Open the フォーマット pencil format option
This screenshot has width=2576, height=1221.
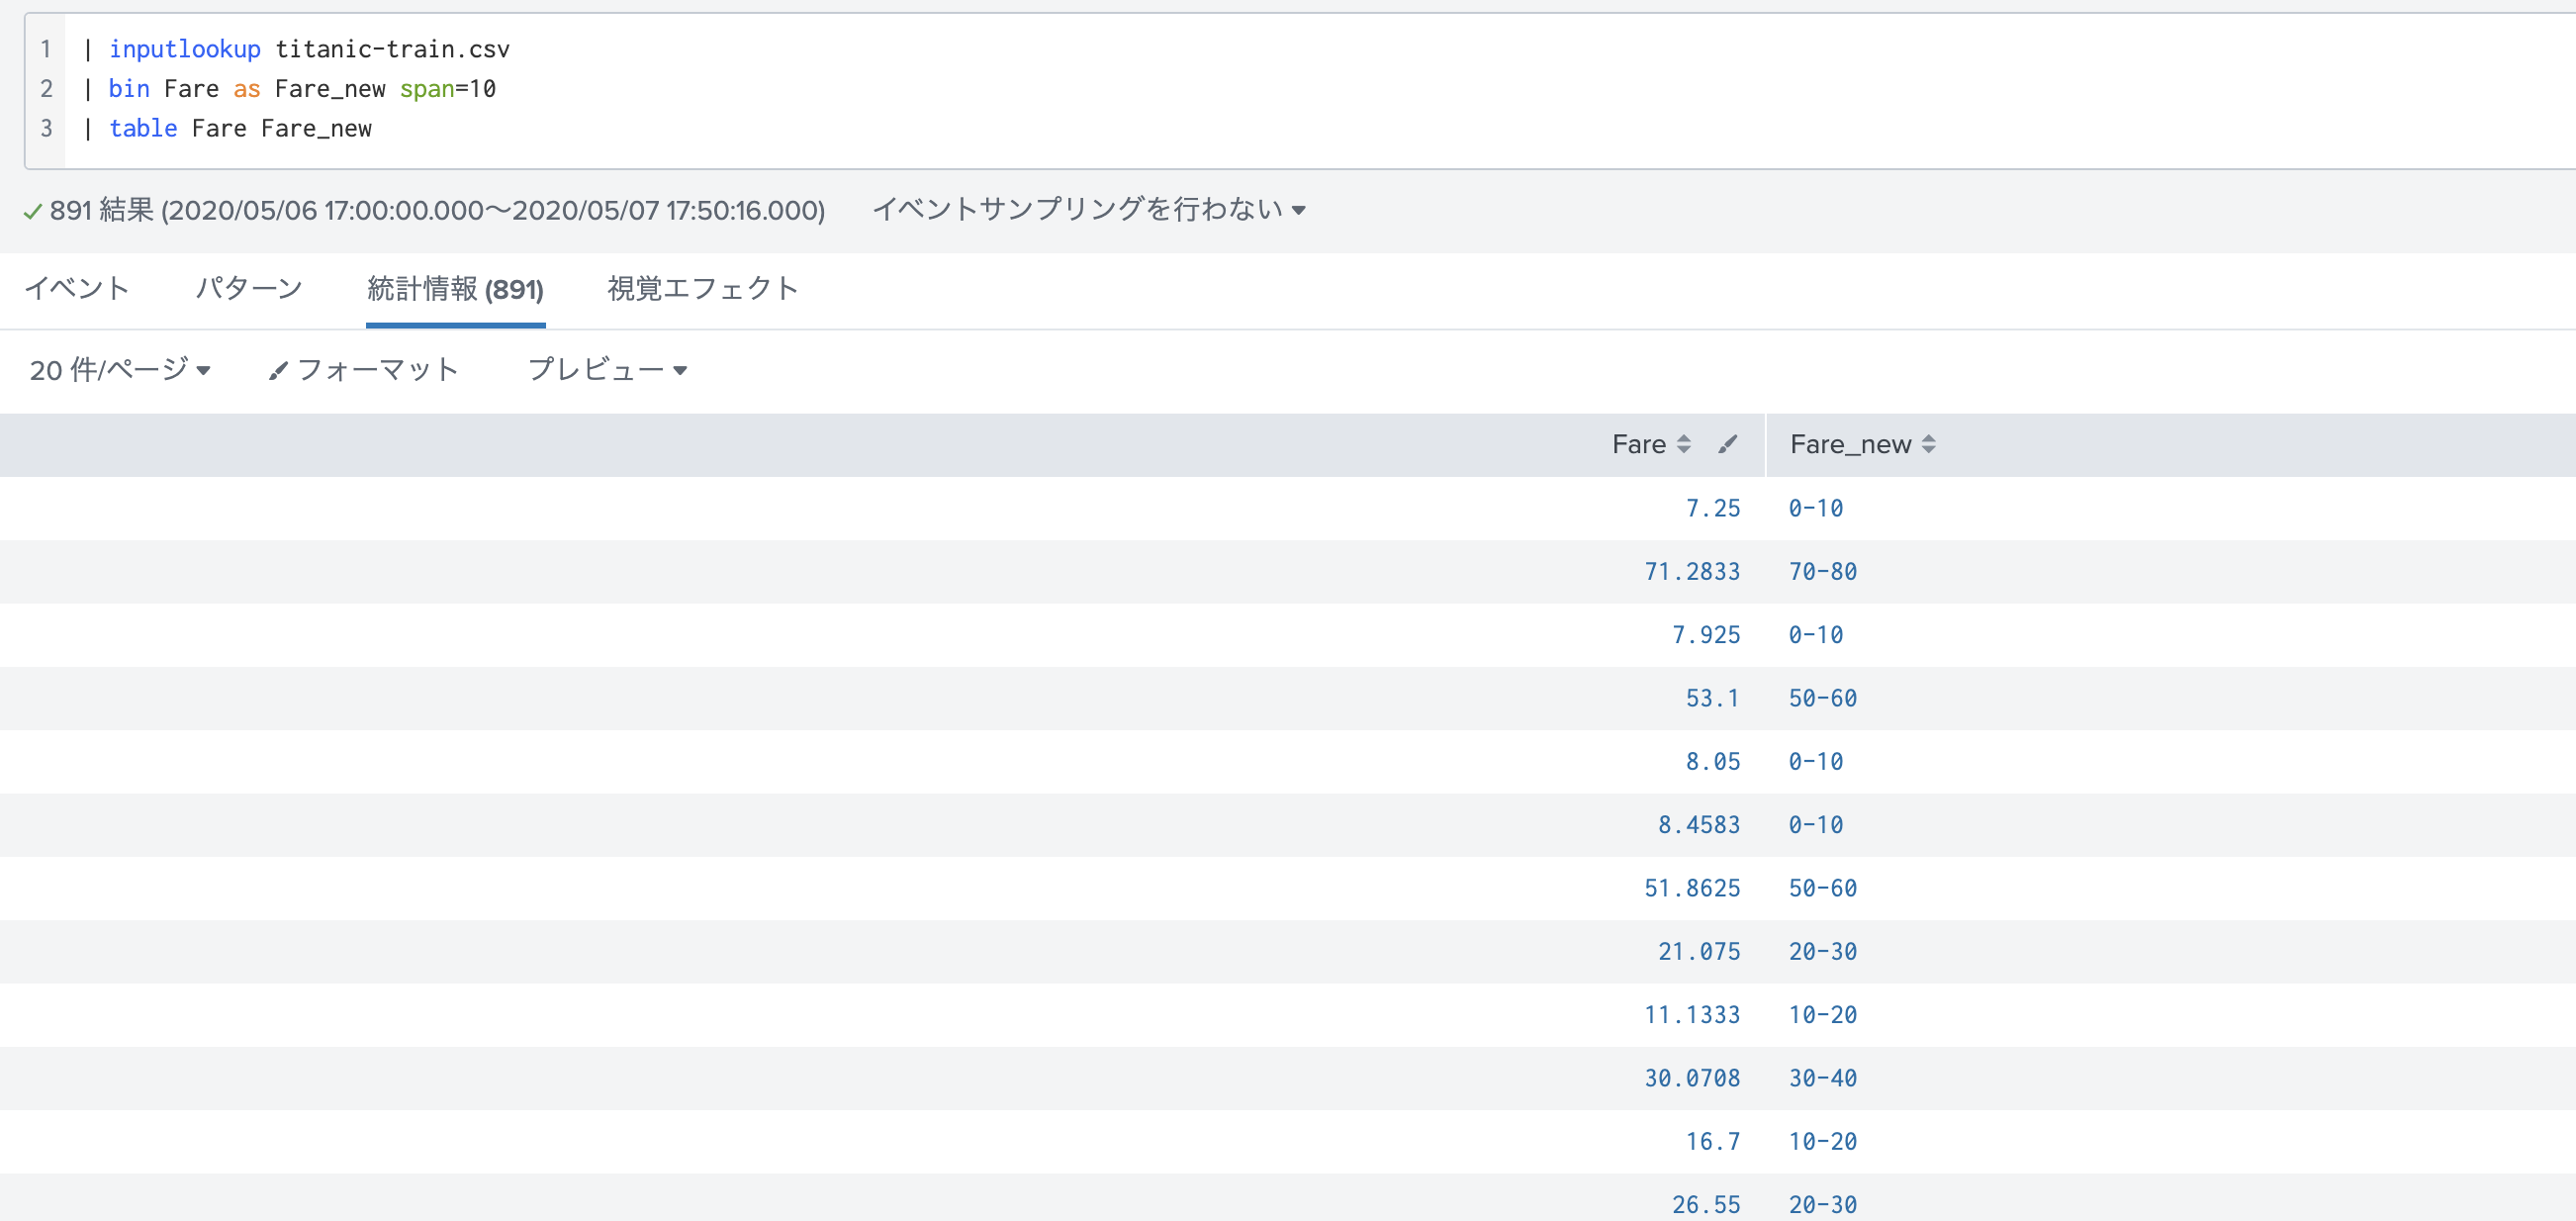click(x=363, y=370)
